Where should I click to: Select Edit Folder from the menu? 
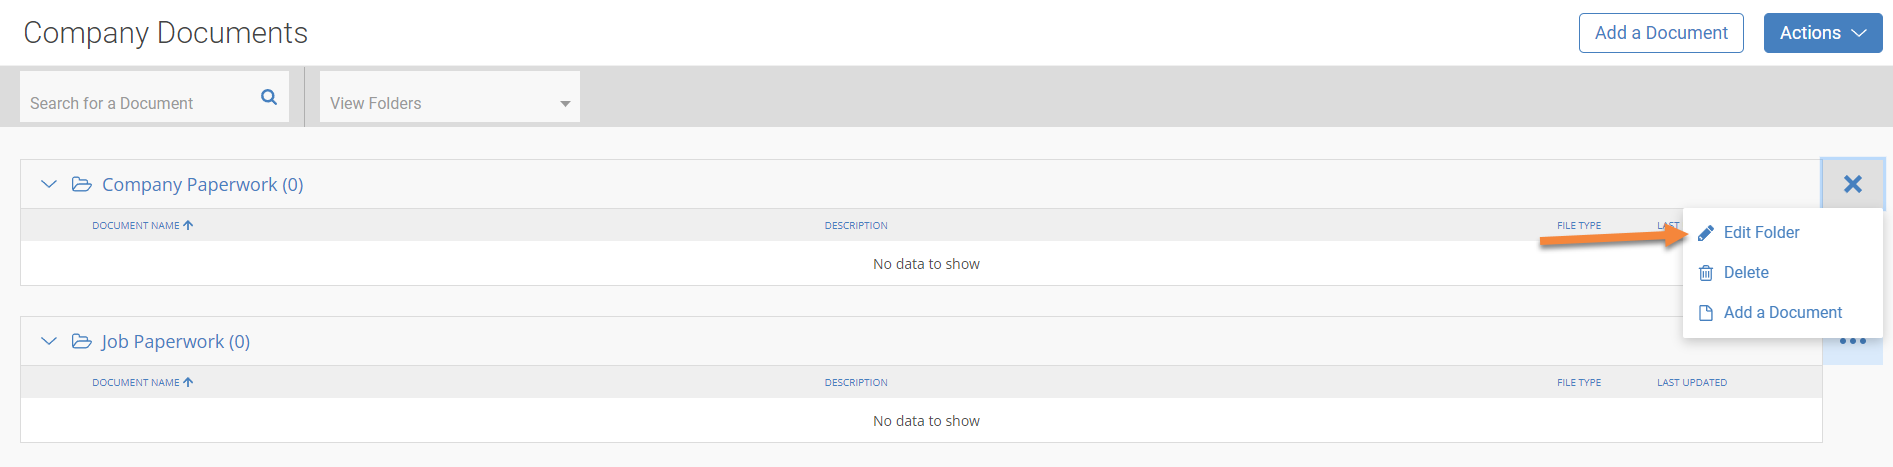tap(1761, 233)
